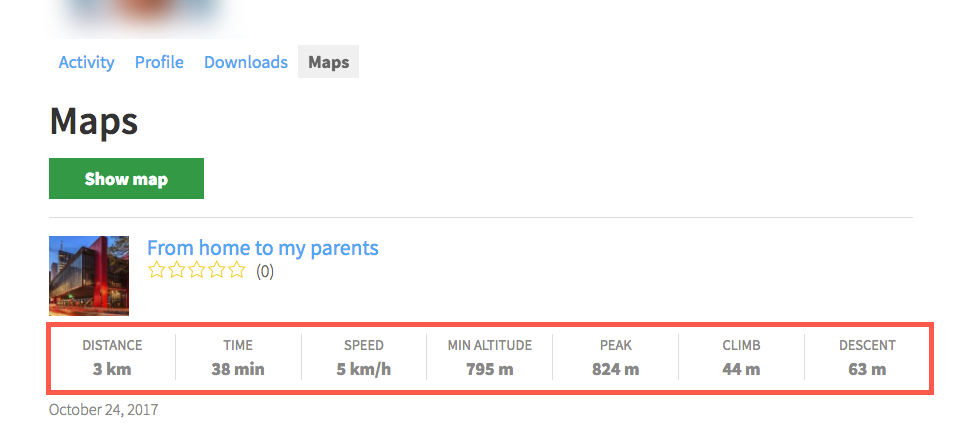Image resolution: width=968 pixels, height=429 pixels.
Task: Open the Activity tab
Action: (x=86, y=62)
